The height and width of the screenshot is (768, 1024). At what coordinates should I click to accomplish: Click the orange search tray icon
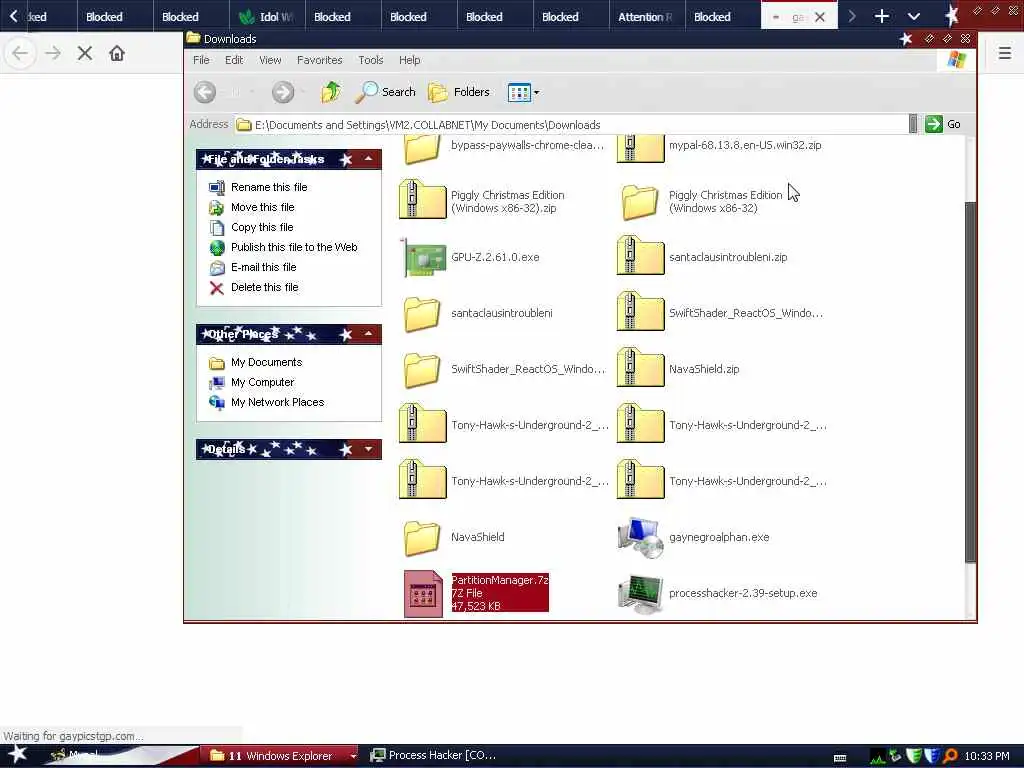950,756
